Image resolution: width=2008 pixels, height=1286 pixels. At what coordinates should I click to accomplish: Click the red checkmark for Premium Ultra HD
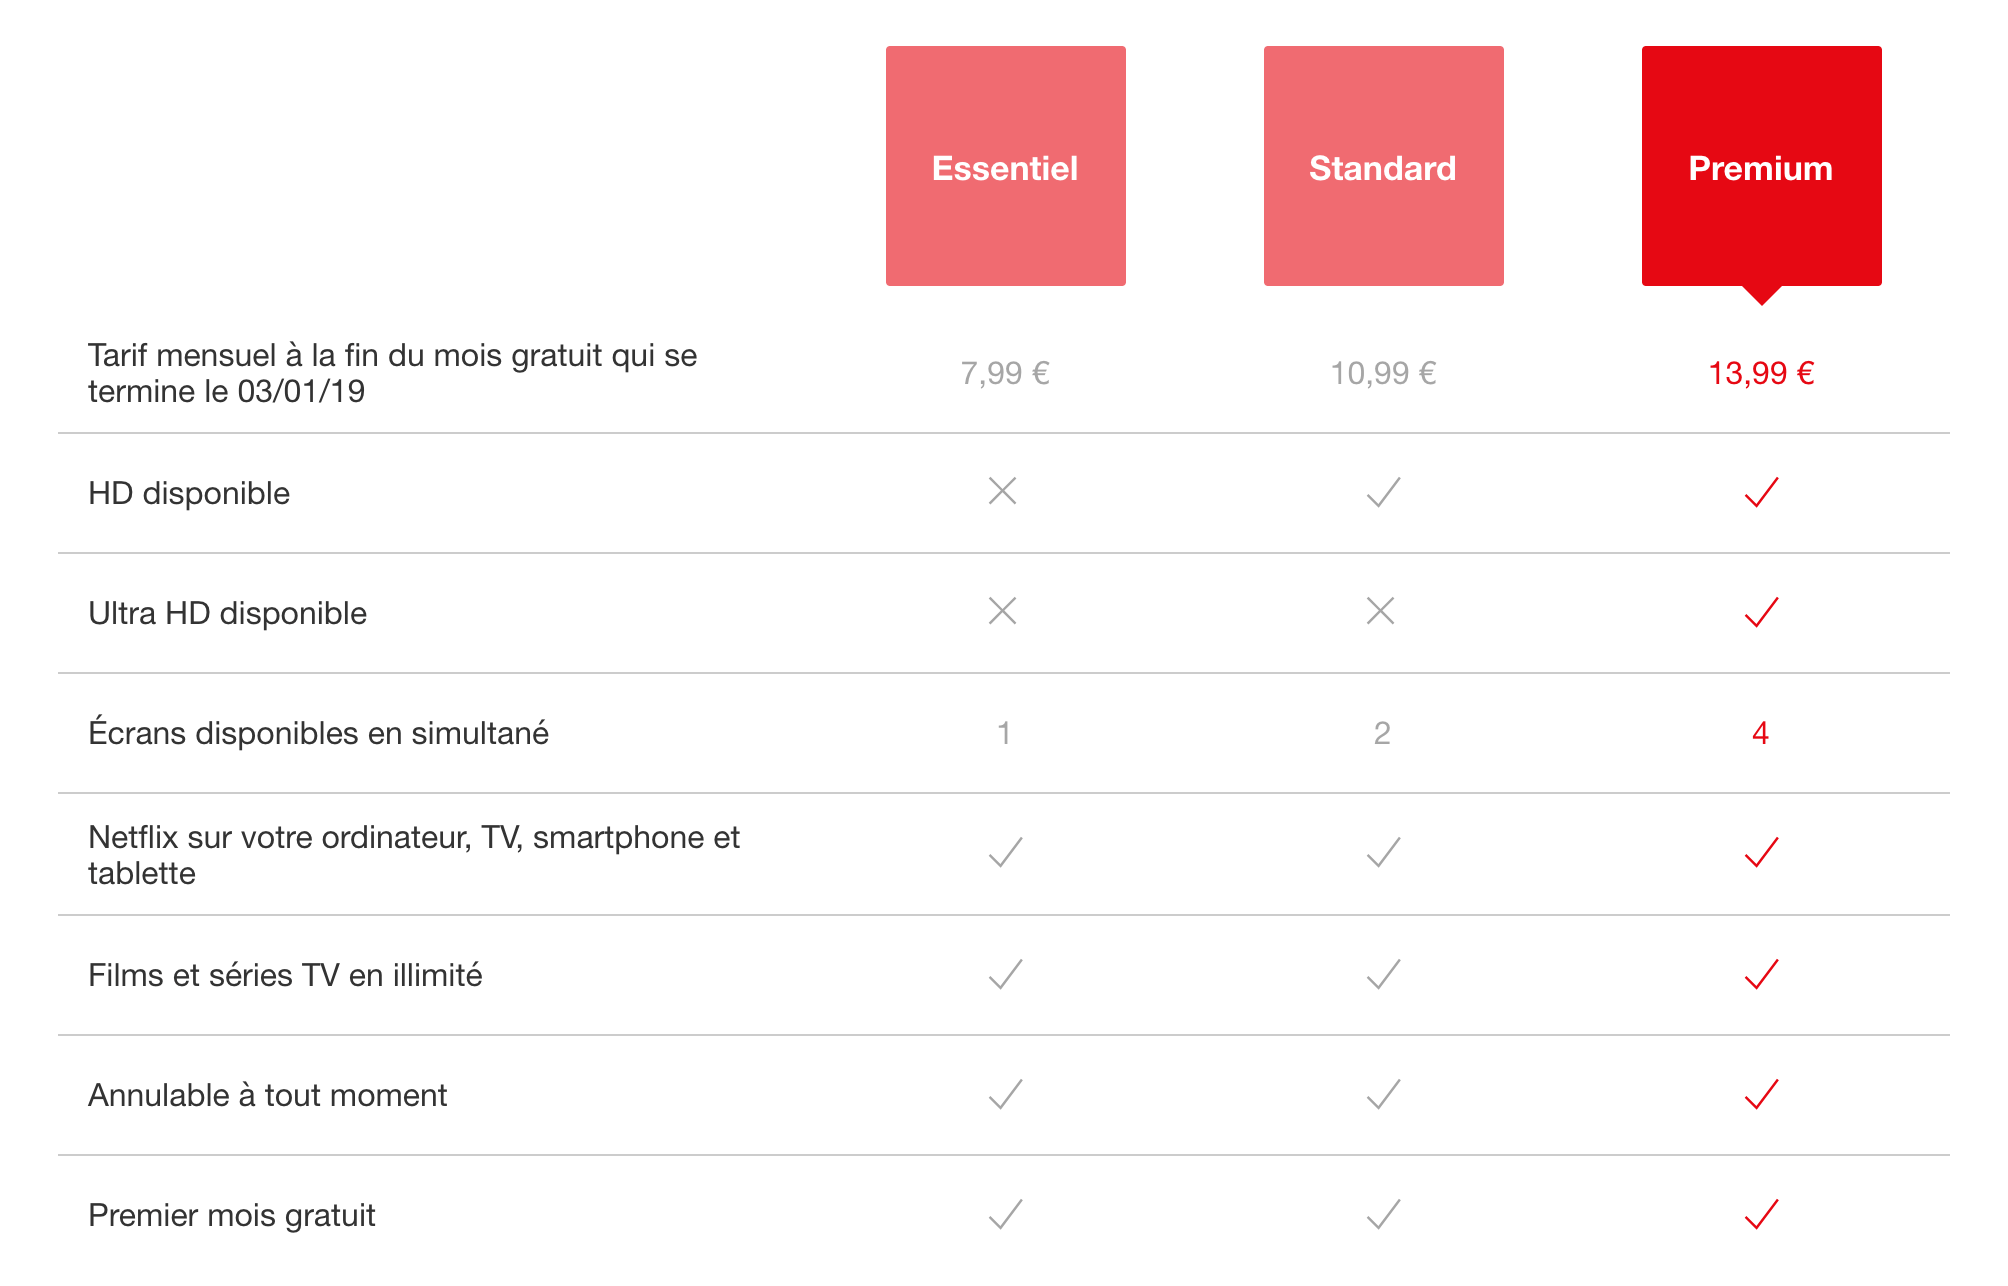coord(1762,612)
